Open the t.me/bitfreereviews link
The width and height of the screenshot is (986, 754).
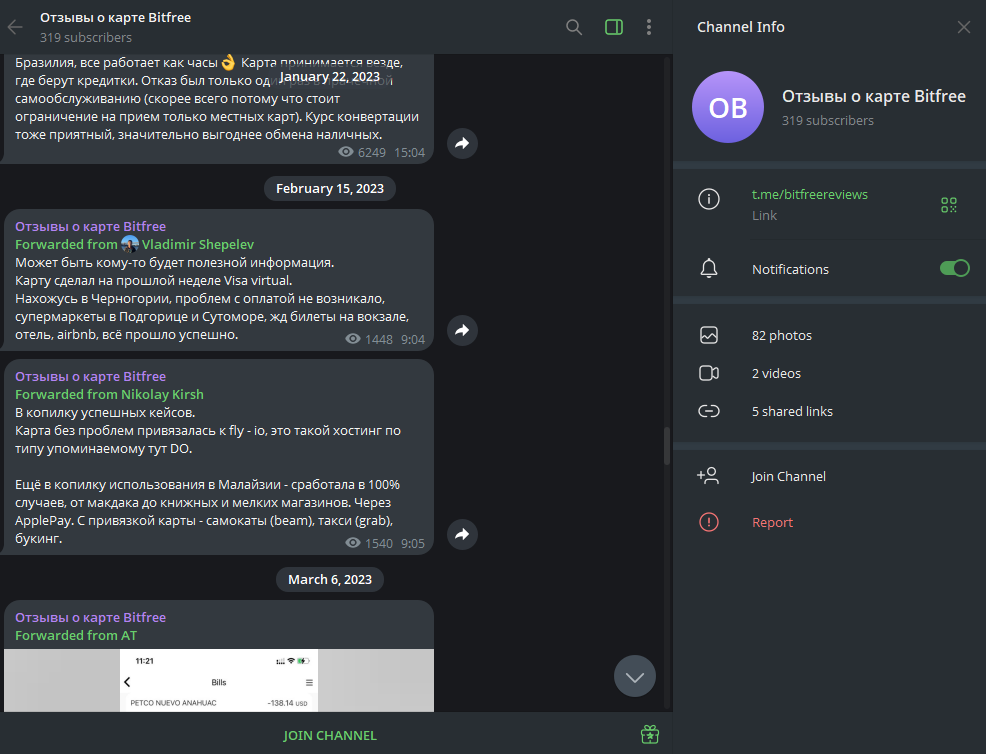[x=810, y=195]
